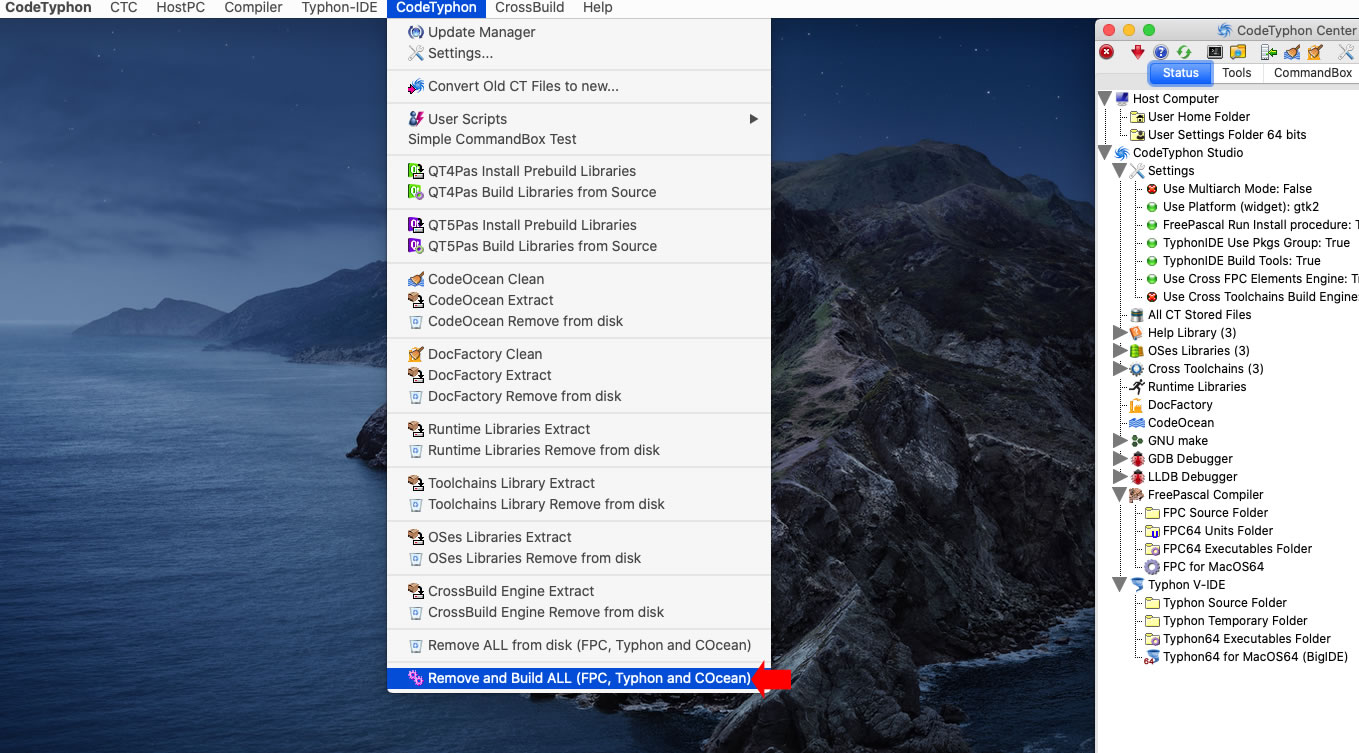The height and width of the screenshot is (753, 1359).
Task: Collapse the FreePascal Compiler tree node
Action: tap(1120, 495)
